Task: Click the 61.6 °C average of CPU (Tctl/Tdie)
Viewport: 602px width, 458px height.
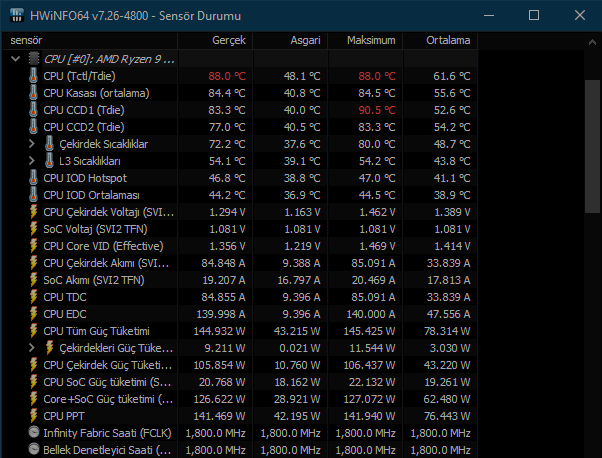Action: click(x=452, y=76)
